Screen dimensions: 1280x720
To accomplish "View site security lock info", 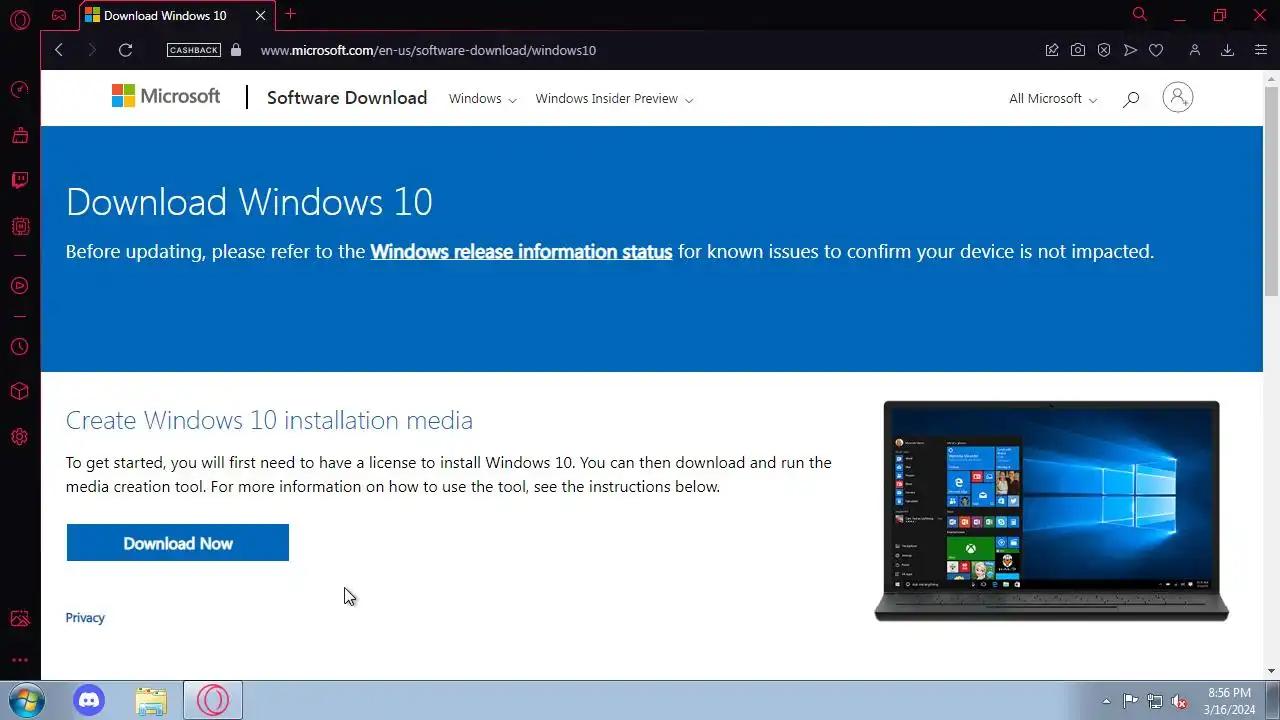I will click(x=236, y=50).
